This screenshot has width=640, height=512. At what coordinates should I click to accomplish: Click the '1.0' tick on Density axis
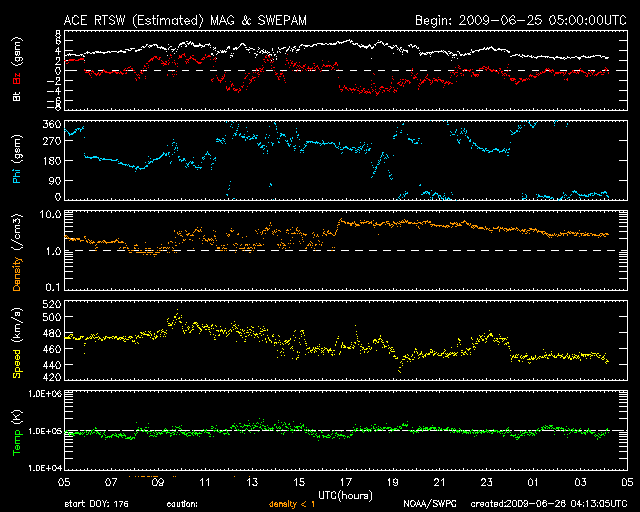53,252
